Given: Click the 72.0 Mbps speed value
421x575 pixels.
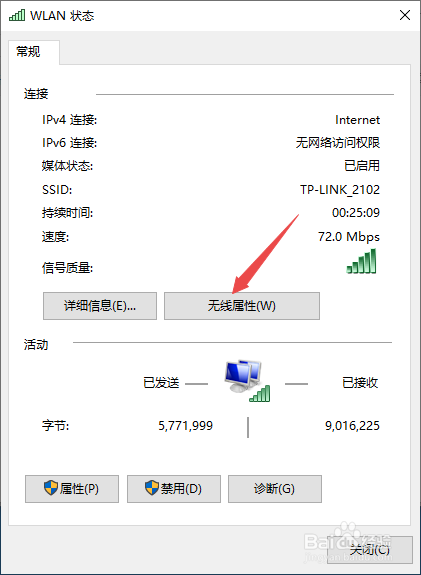Looking at the screenshot, I should coord(349,237).
